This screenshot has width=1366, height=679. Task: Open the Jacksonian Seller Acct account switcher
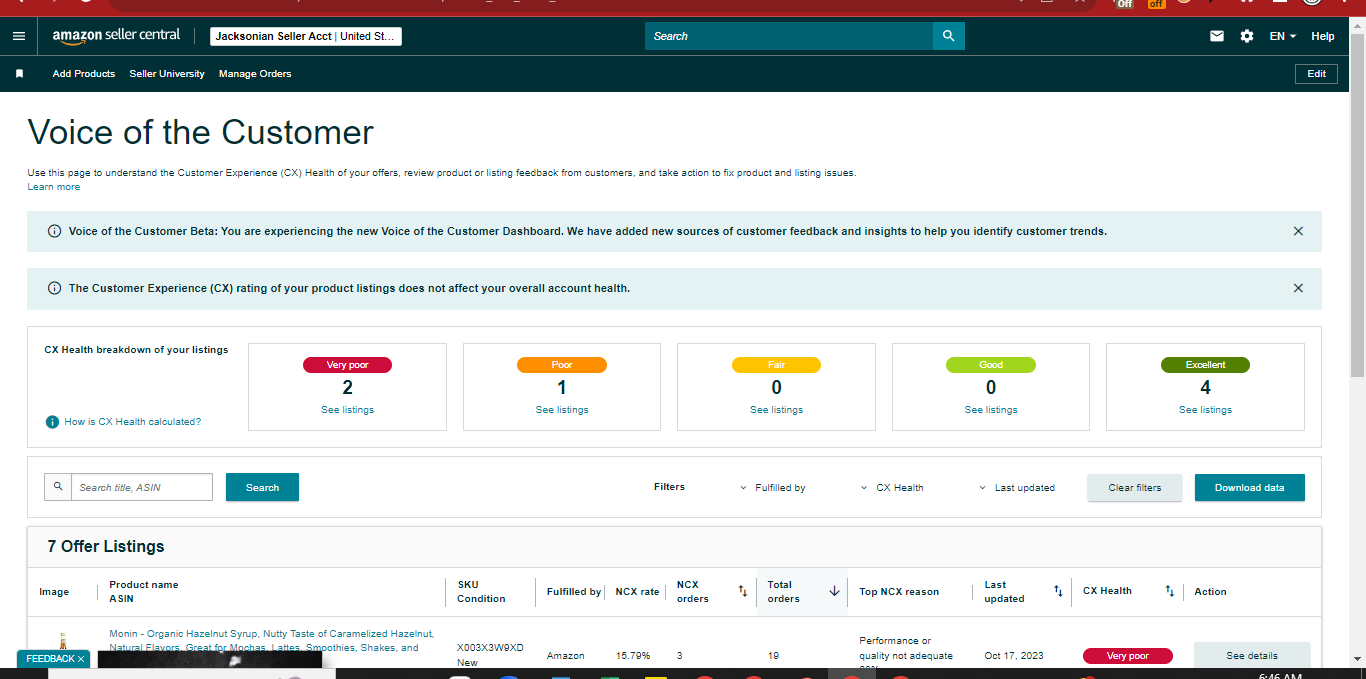[306, 36]
